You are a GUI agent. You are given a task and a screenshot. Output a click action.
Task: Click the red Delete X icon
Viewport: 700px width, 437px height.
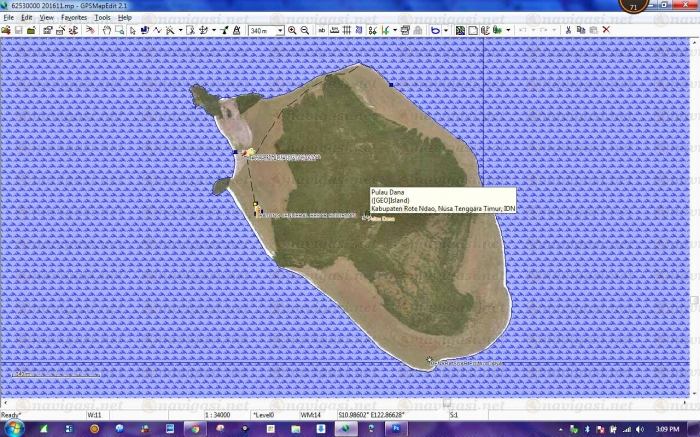(606, 30)
